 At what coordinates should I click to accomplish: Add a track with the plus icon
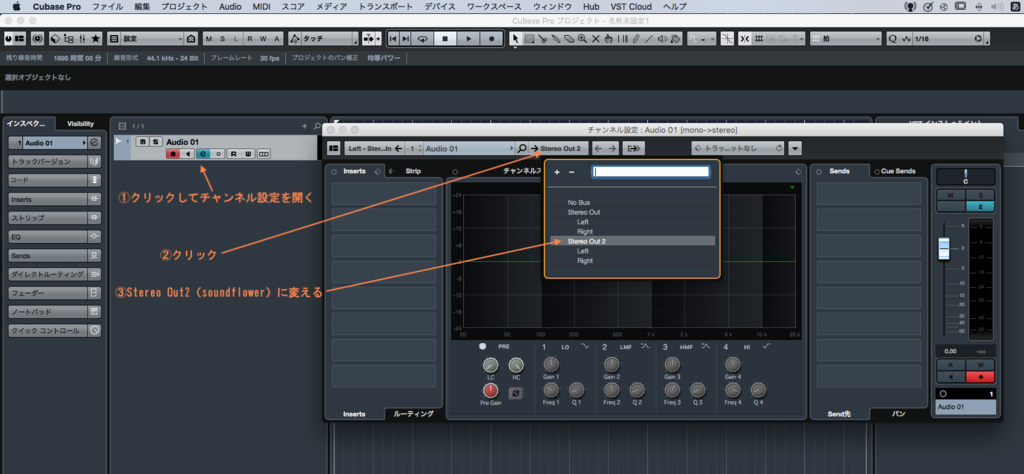coord(304,125)
